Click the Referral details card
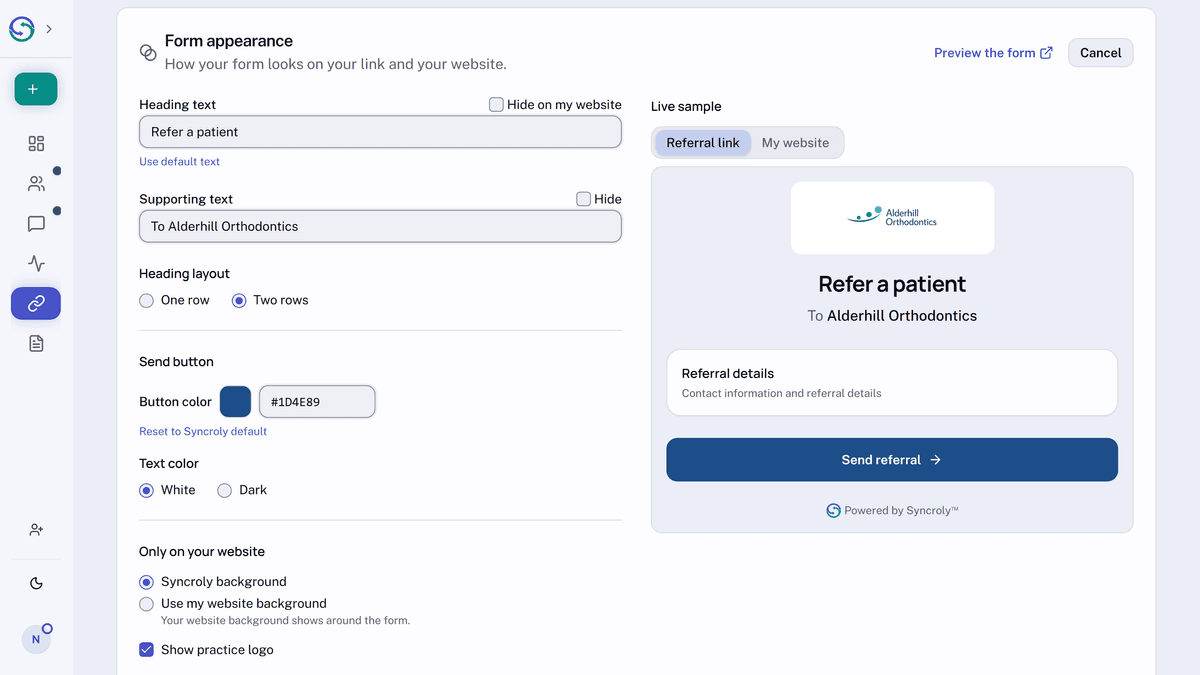 click(x=892, y=382)
